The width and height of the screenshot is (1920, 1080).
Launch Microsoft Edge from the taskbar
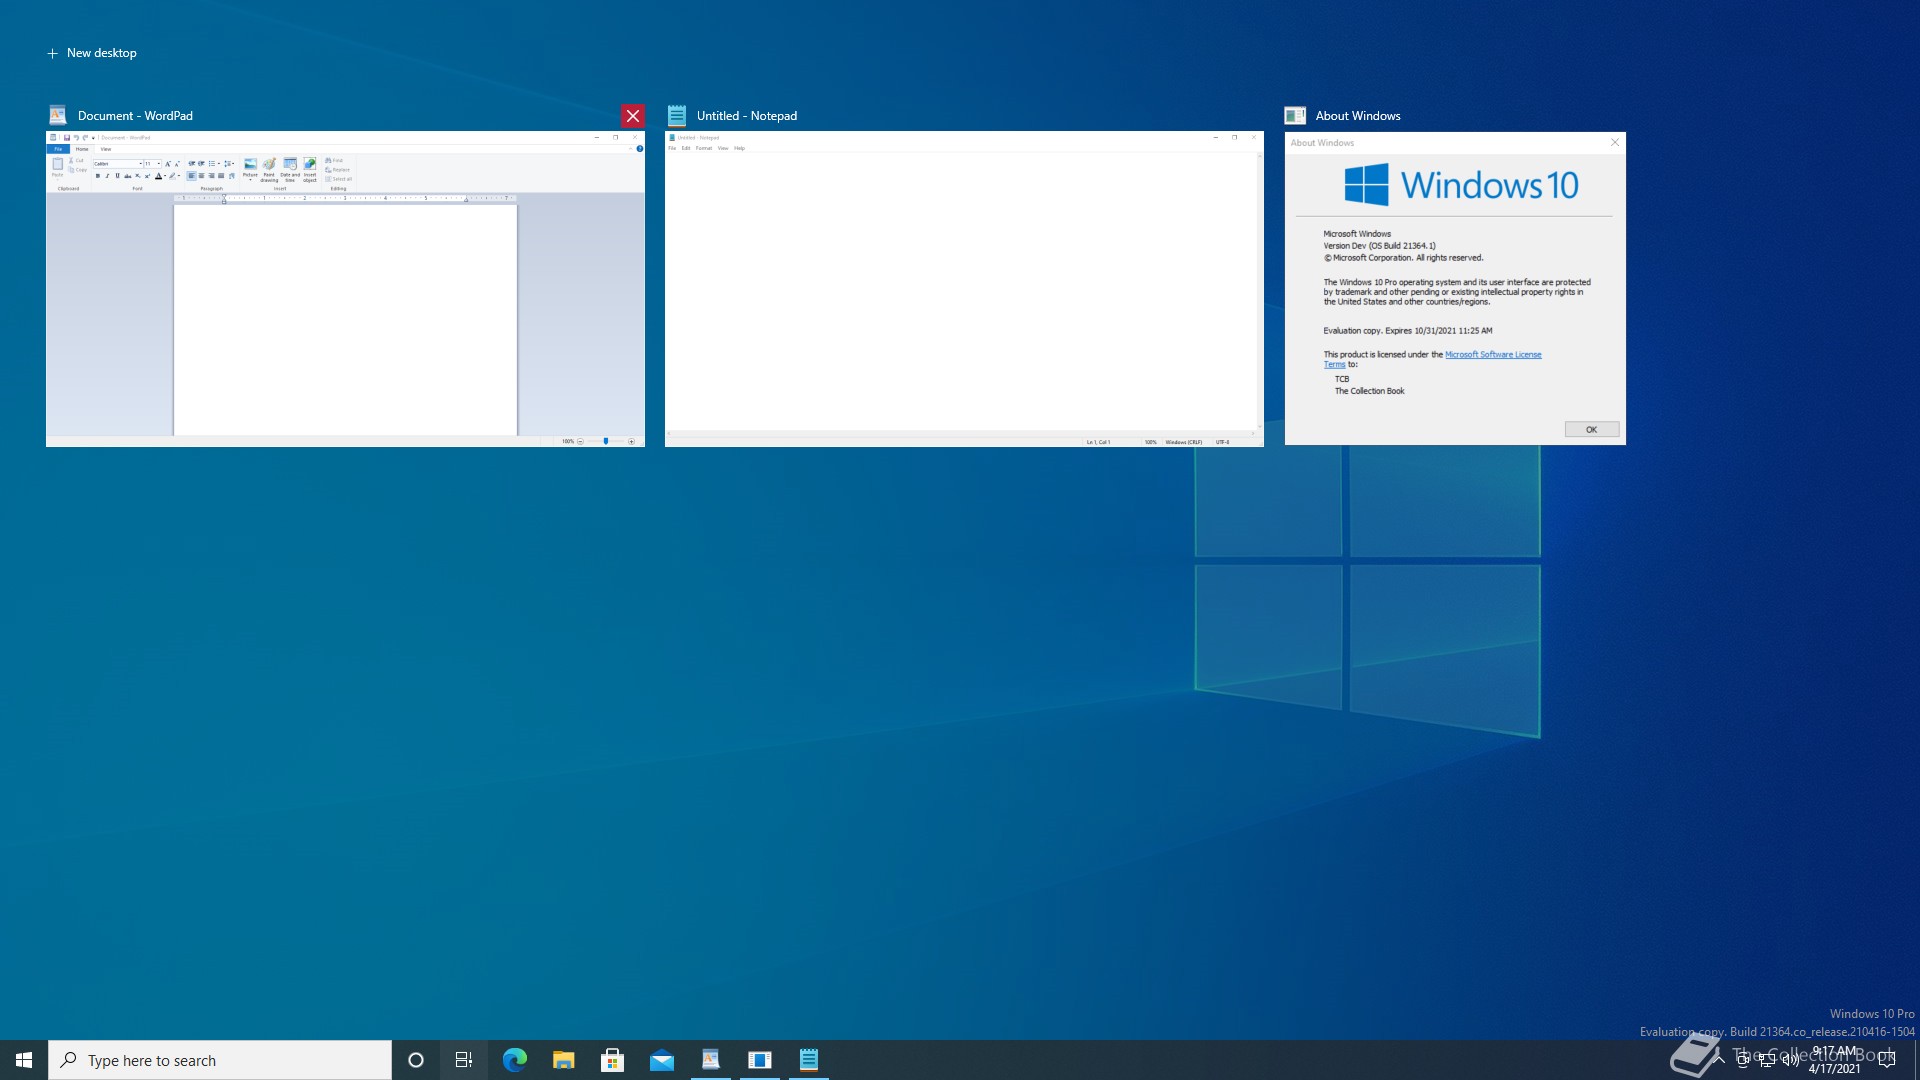pyautogui.click(x=514, y=1060)
